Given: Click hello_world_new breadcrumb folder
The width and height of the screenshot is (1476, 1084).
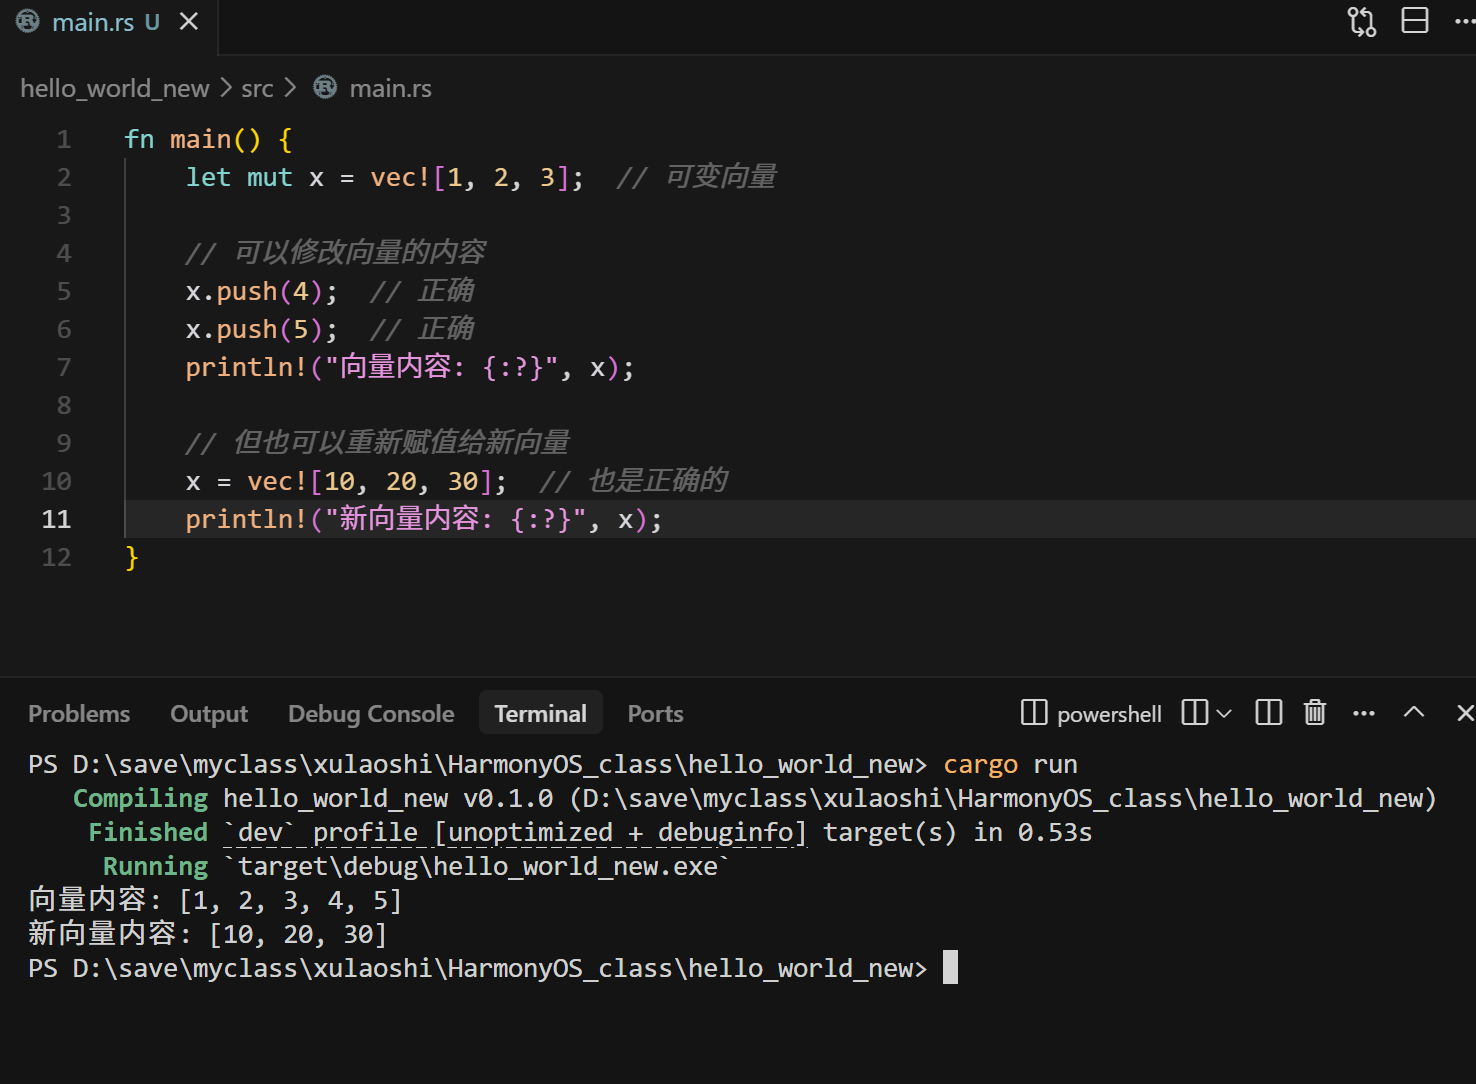Looking at the screenshot, I should tap(114, 88).
